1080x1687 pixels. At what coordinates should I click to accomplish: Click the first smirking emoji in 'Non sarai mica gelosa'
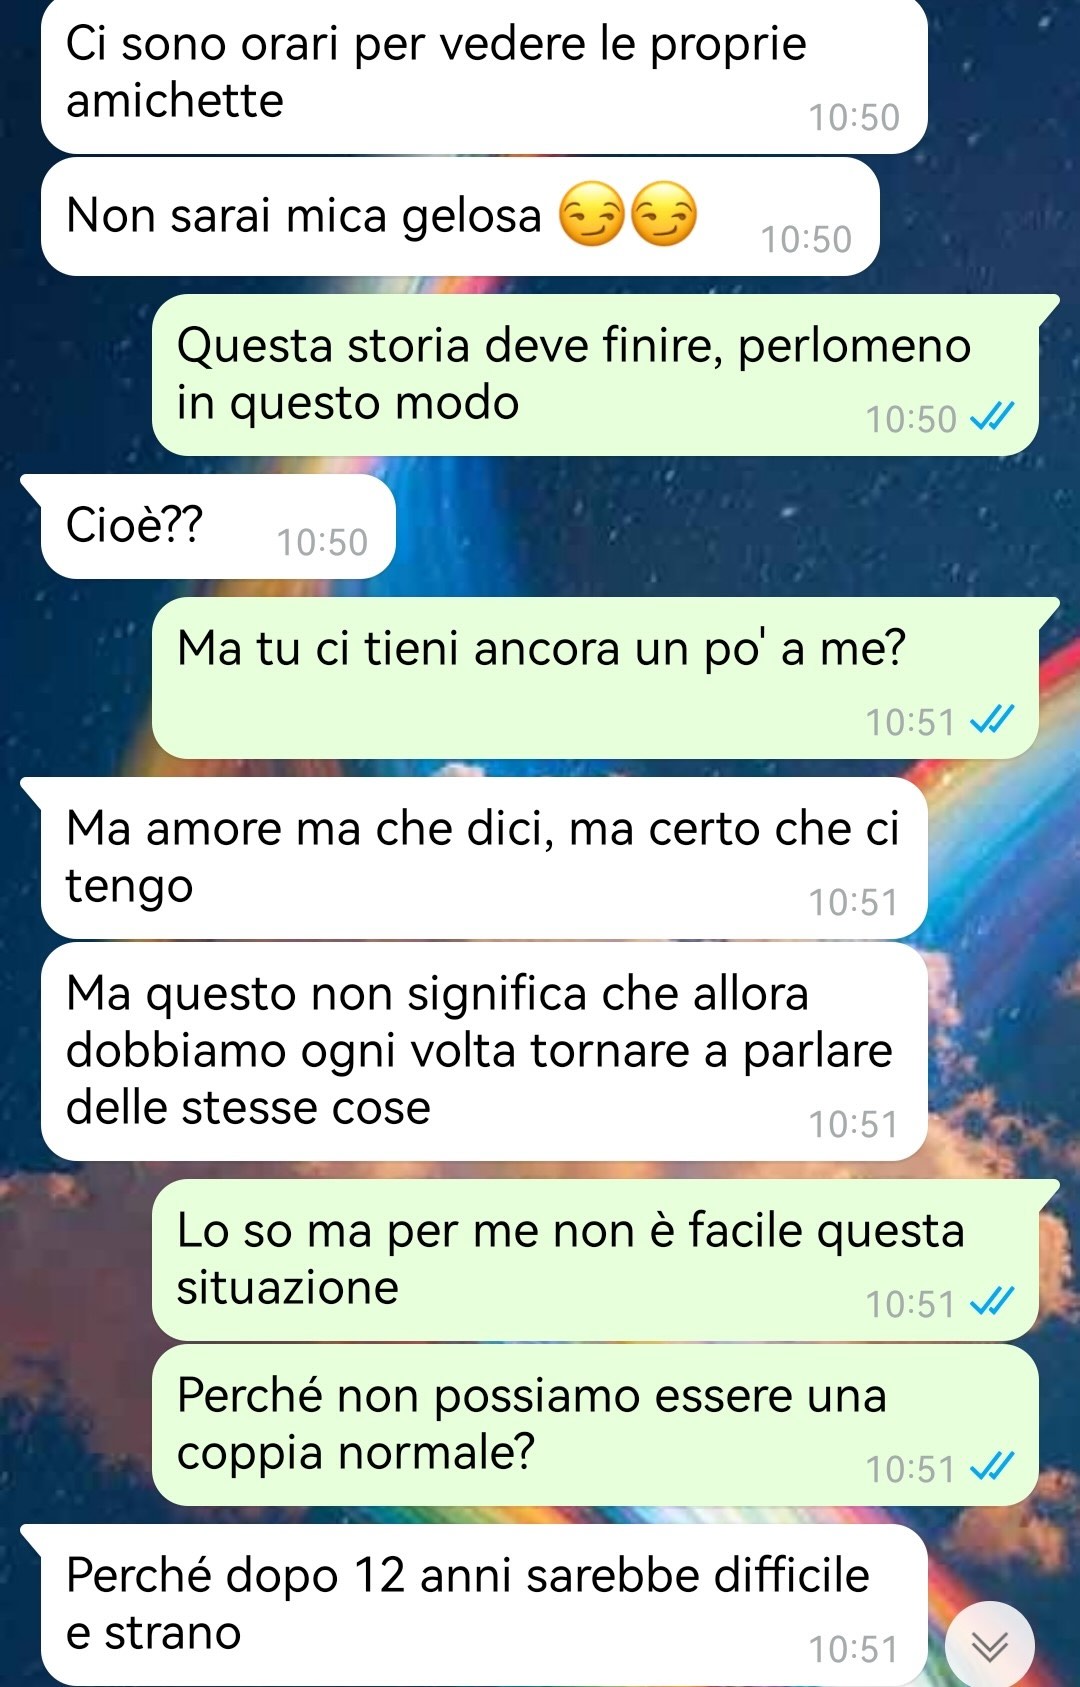point(592,215)
